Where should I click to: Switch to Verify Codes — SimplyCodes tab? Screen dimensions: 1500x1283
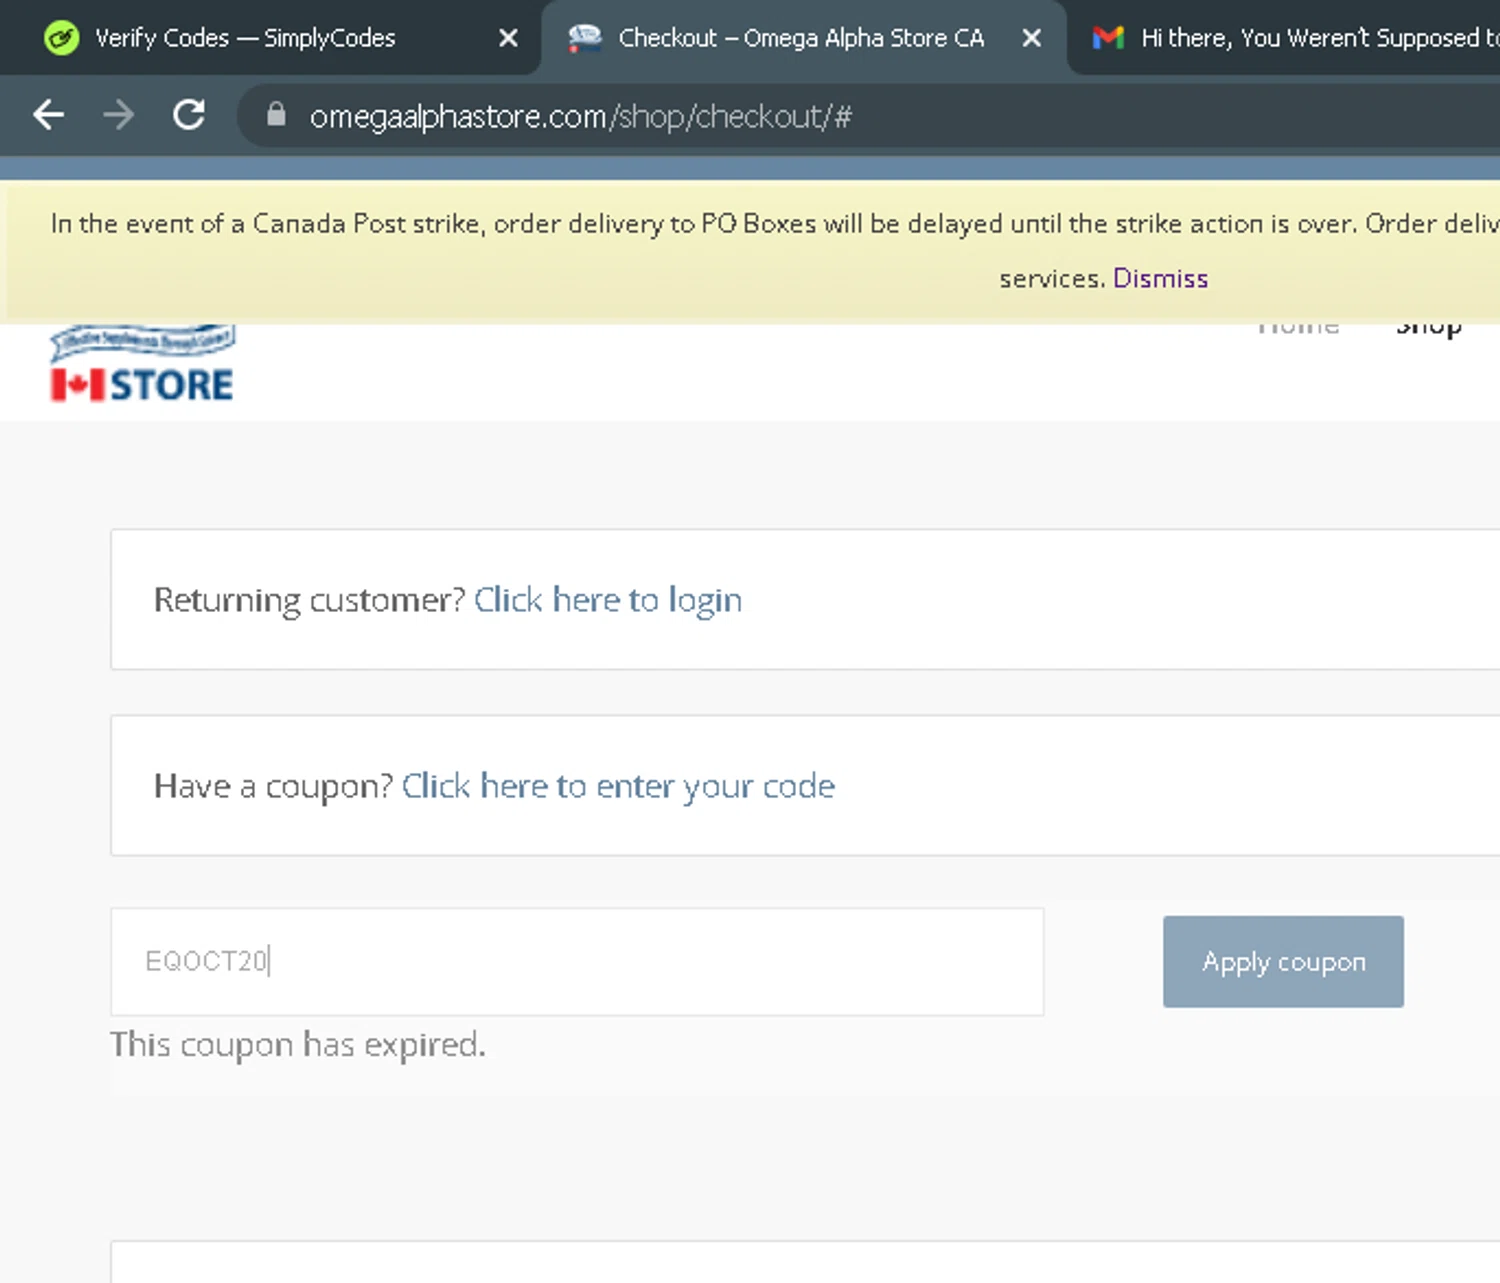point(270,38)
